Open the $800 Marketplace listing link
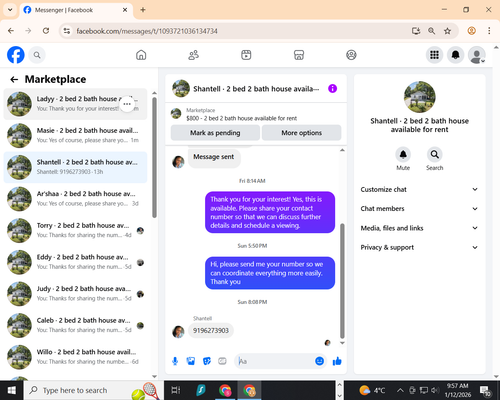 tap(241, 118)
